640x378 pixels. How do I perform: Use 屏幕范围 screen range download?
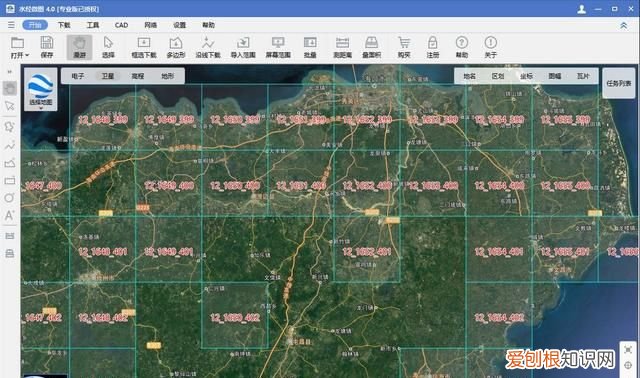278,47
